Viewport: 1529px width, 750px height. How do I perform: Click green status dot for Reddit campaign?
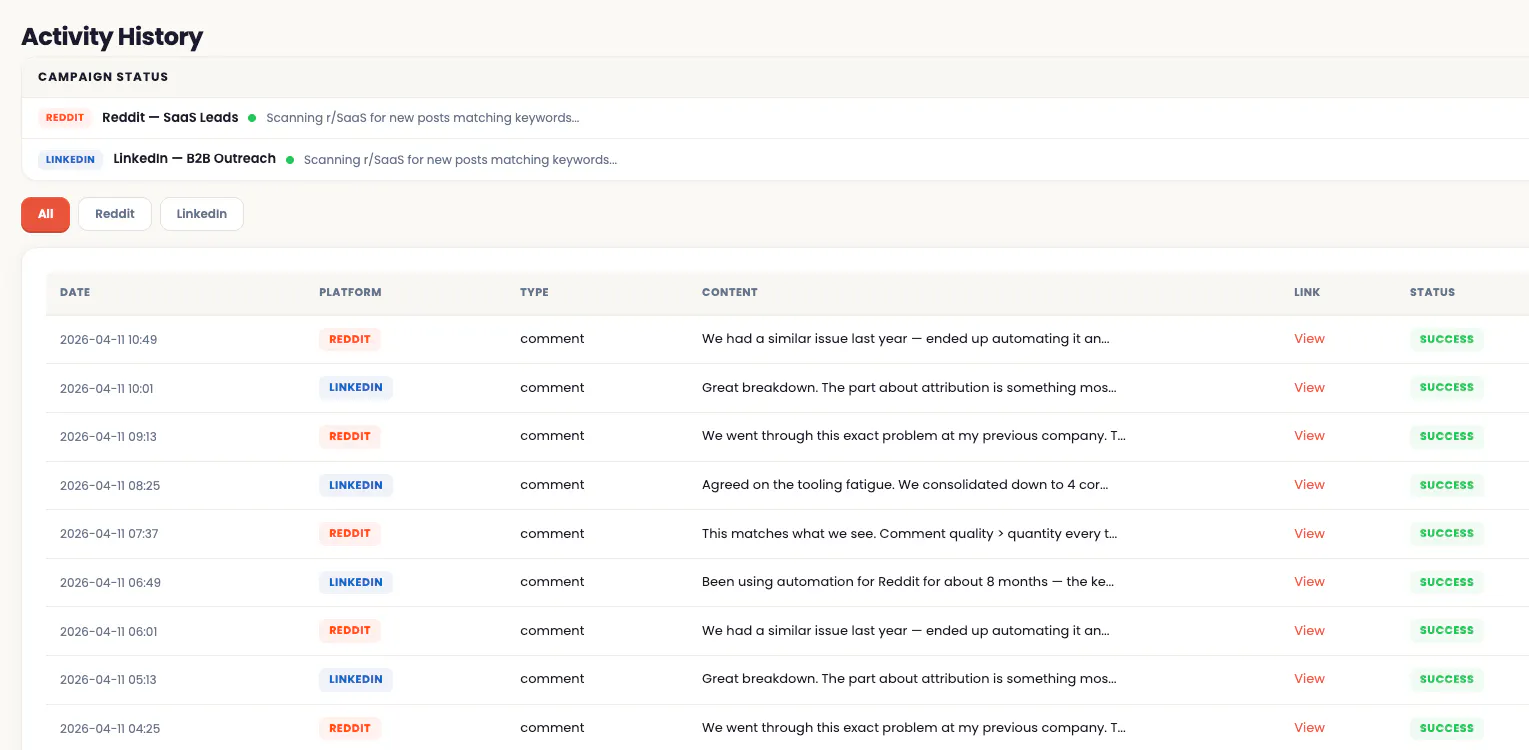[x=252, y=118]
